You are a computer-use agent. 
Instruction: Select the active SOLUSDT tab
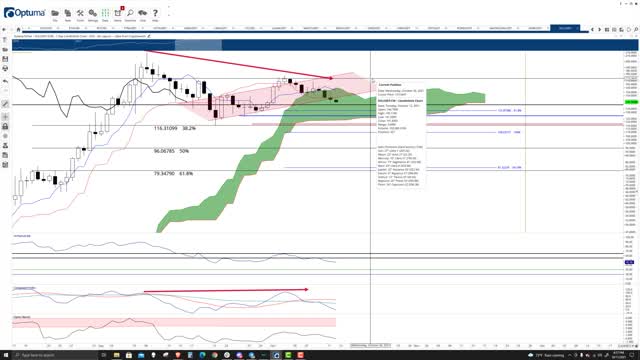(x=565, y=28)
